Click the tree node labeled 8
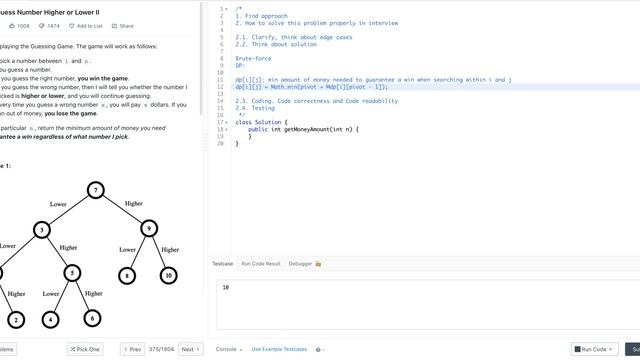 127,276
